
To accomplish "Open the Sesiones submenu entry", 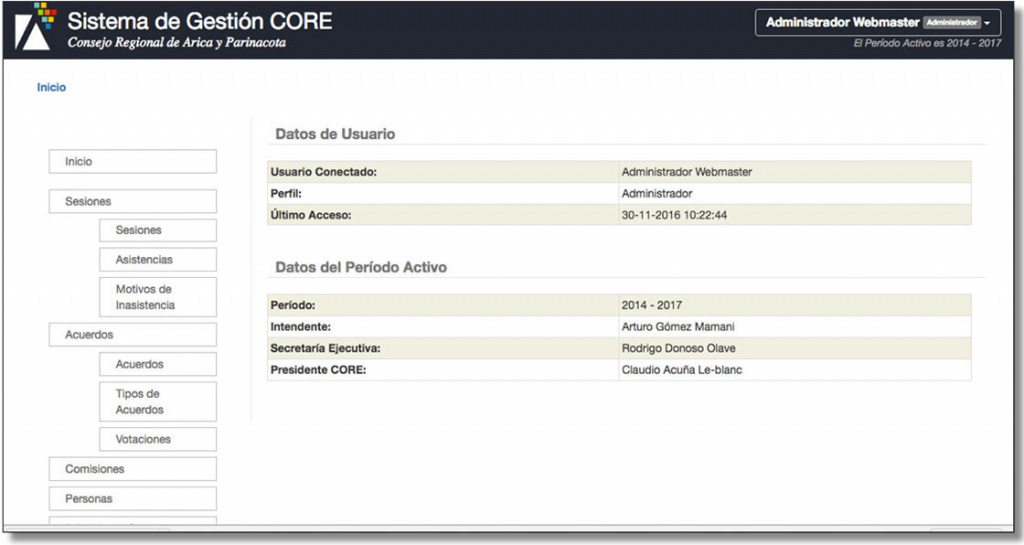I will point(158,231).
